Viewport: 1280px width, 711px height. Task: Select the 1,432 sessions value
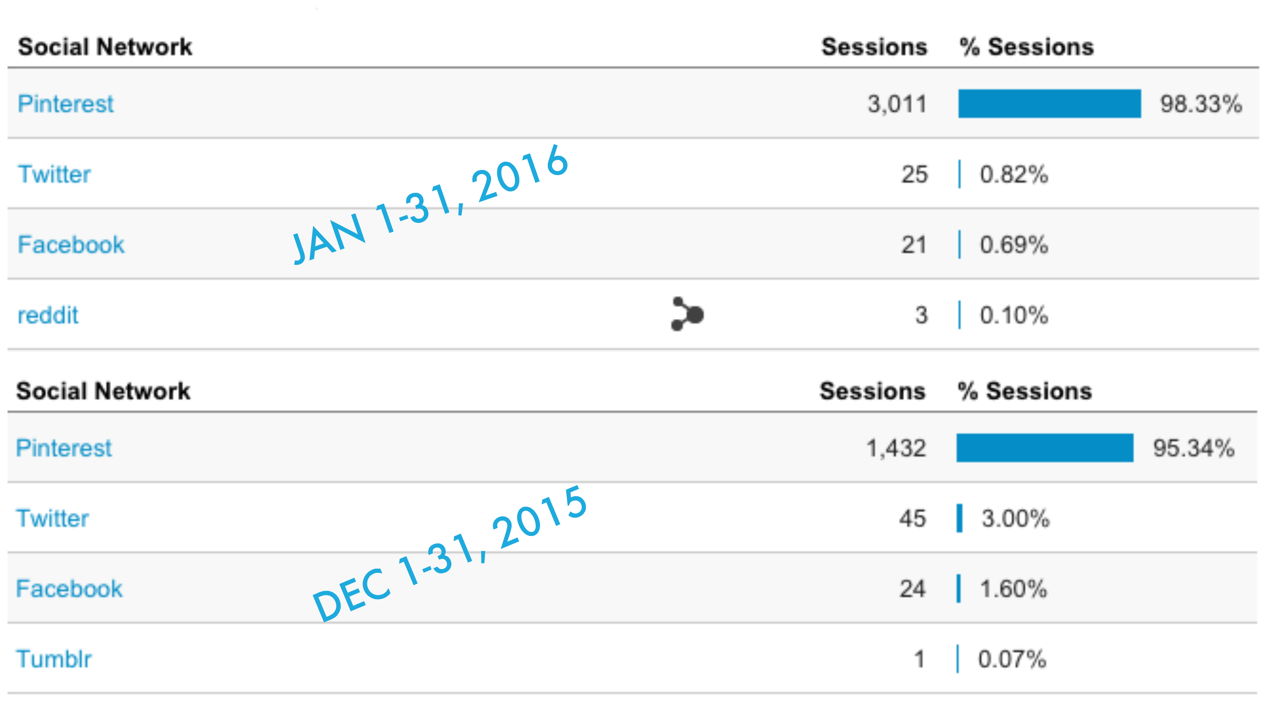click(x=896, y=448)
